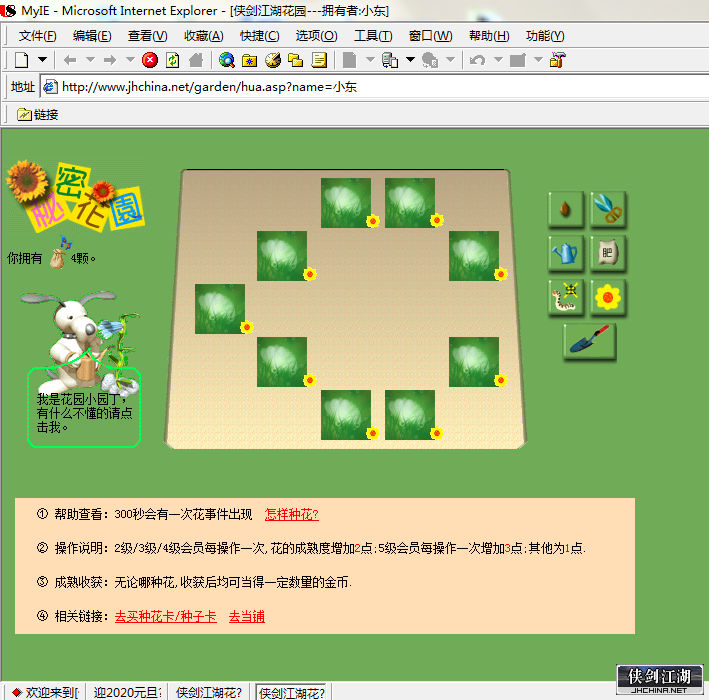Open the 工具(T) tools menu

pyautogui.click(x=373, y=36)
